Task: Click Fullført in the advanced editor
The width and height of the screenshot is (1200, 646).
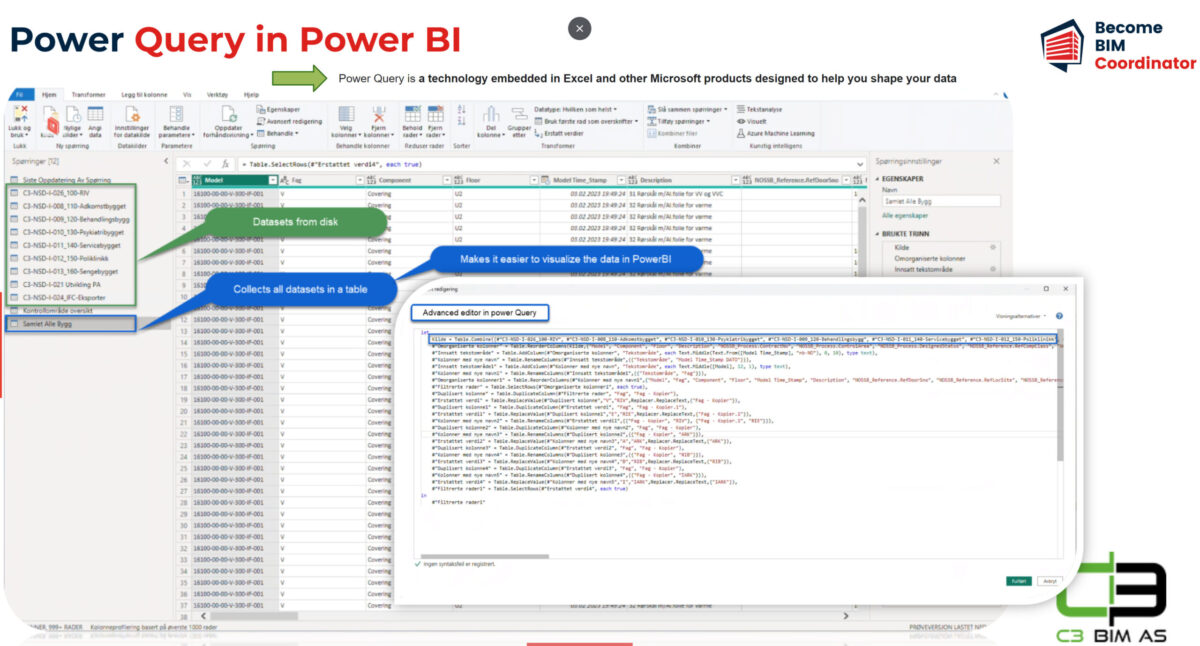Action: (1019, 581)
